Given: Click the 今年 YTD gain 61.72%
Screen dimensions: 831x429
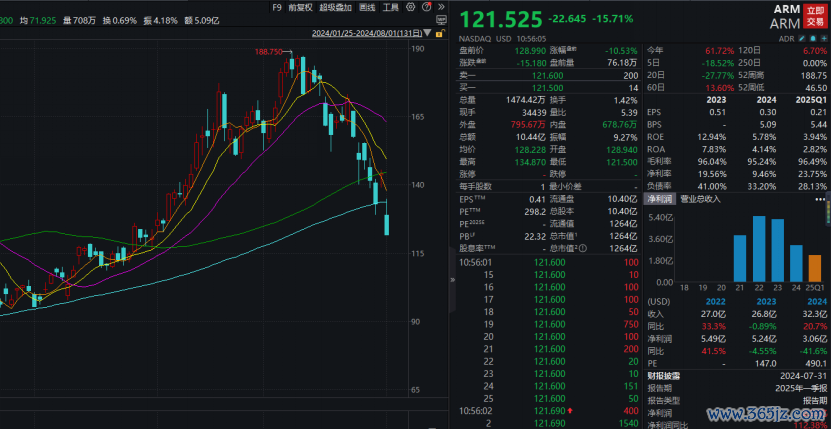Looking at the screenshot, I should pos(720,51).
